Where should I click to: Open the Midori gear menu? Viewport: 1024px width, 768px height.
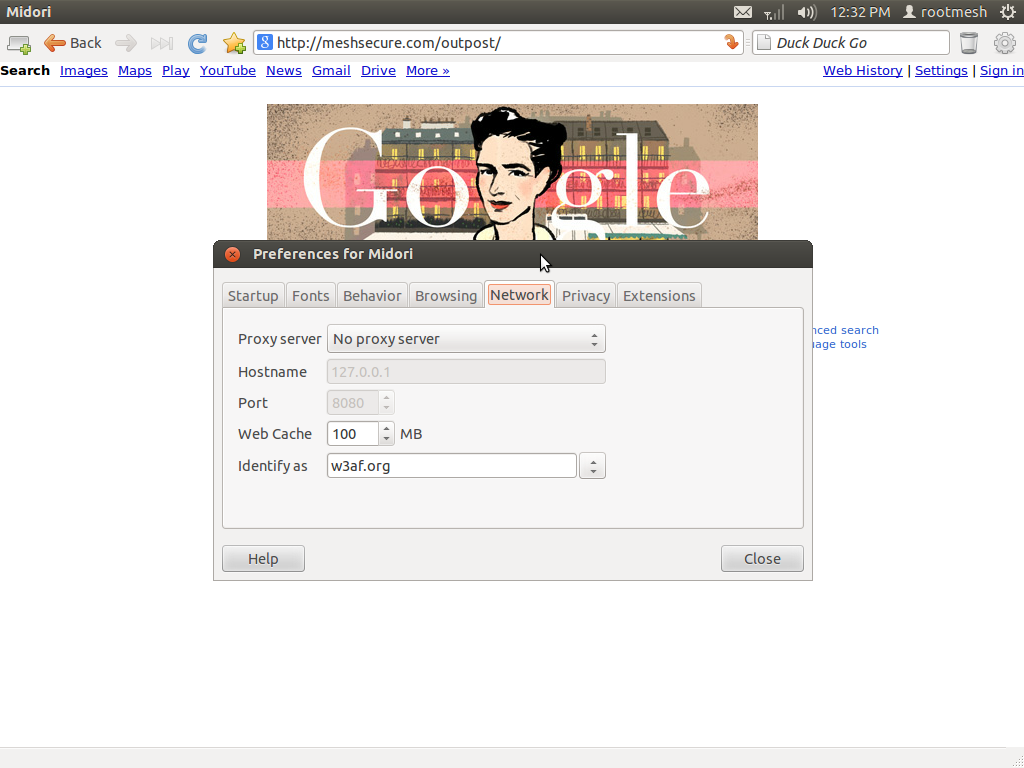pyautogui.click(x=1004, y=43)
